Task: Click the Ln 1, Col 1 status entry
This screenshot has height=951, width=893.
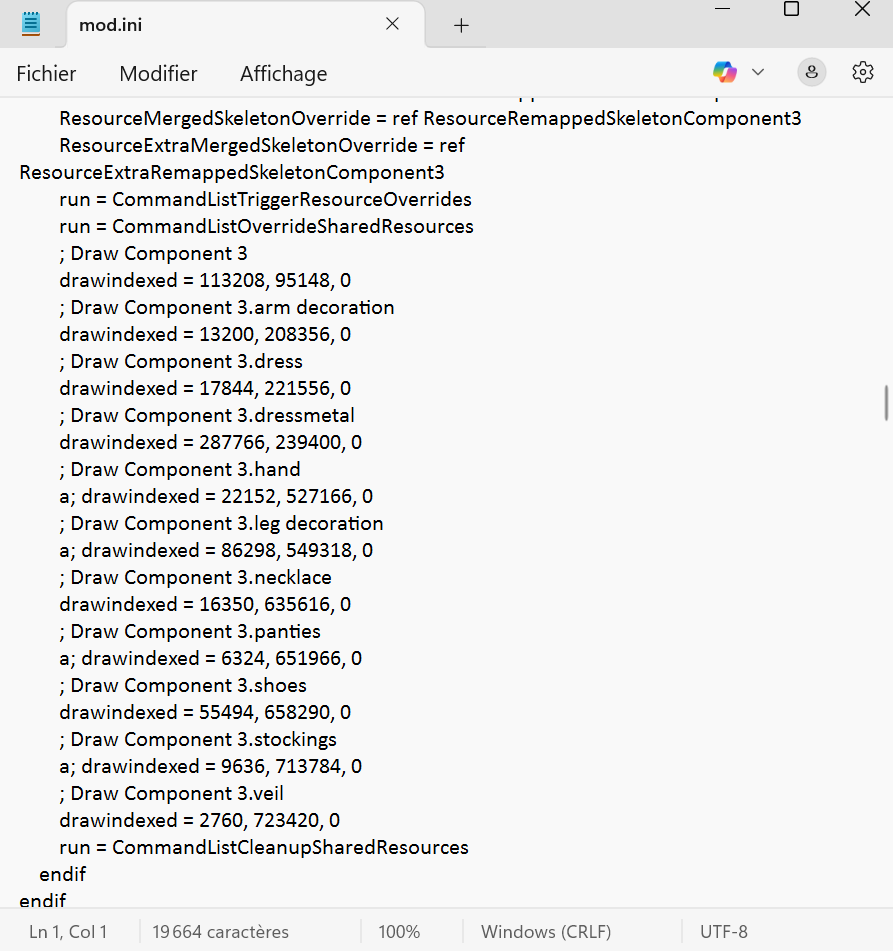Action: 68,932
